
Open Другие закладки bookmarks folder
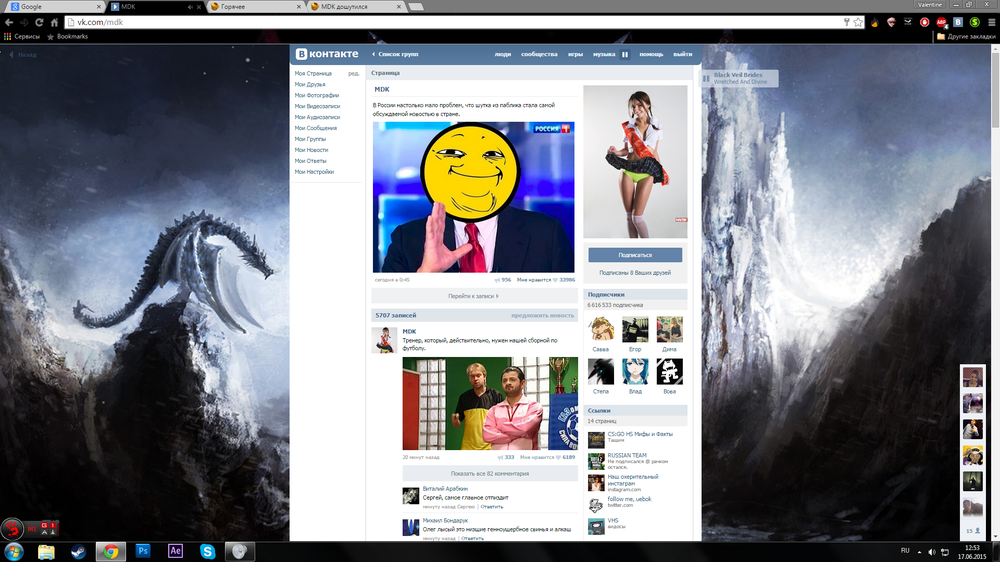pyautogui.click(x=966, y=36)
